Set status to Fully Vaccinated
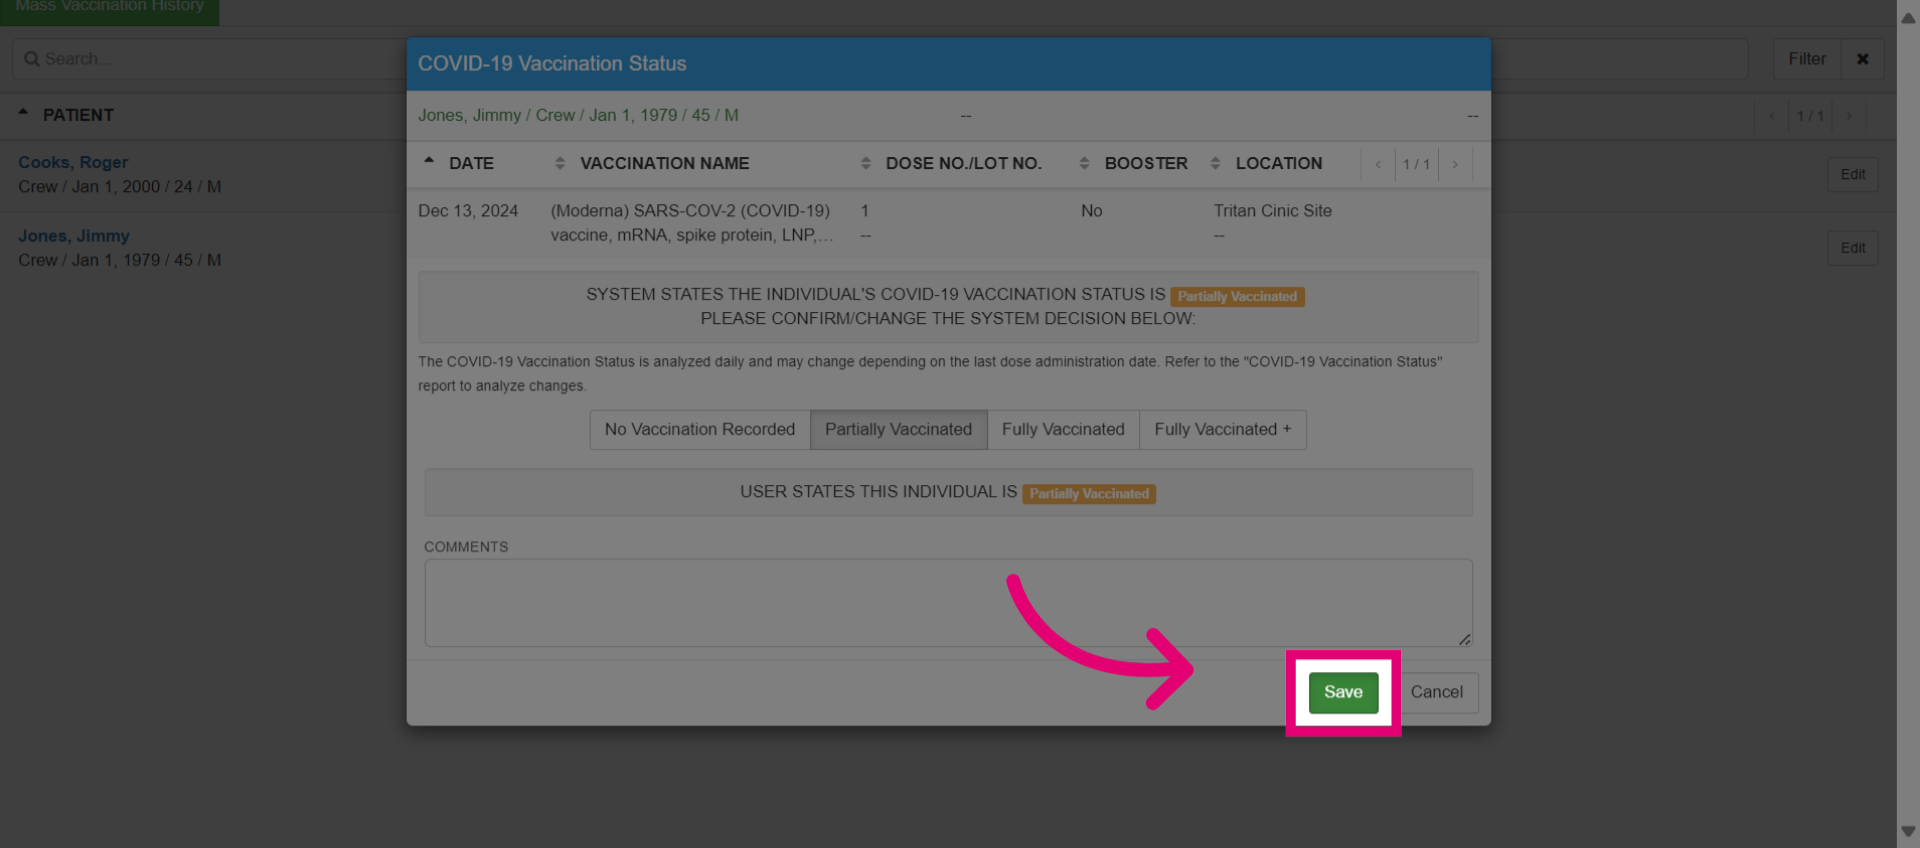Image resolution: width=1920 pixels, height=848 pixels. [1063, 429]
